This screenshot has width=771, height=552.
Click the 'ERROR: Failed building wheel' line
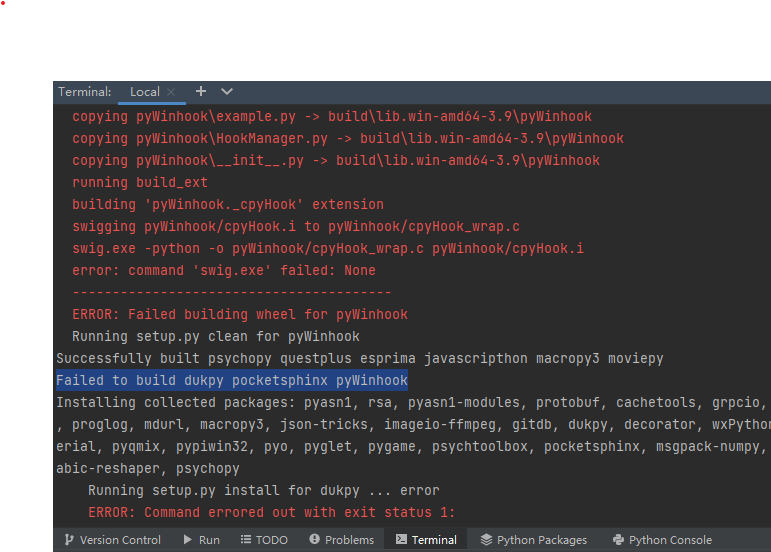point(240,314)
